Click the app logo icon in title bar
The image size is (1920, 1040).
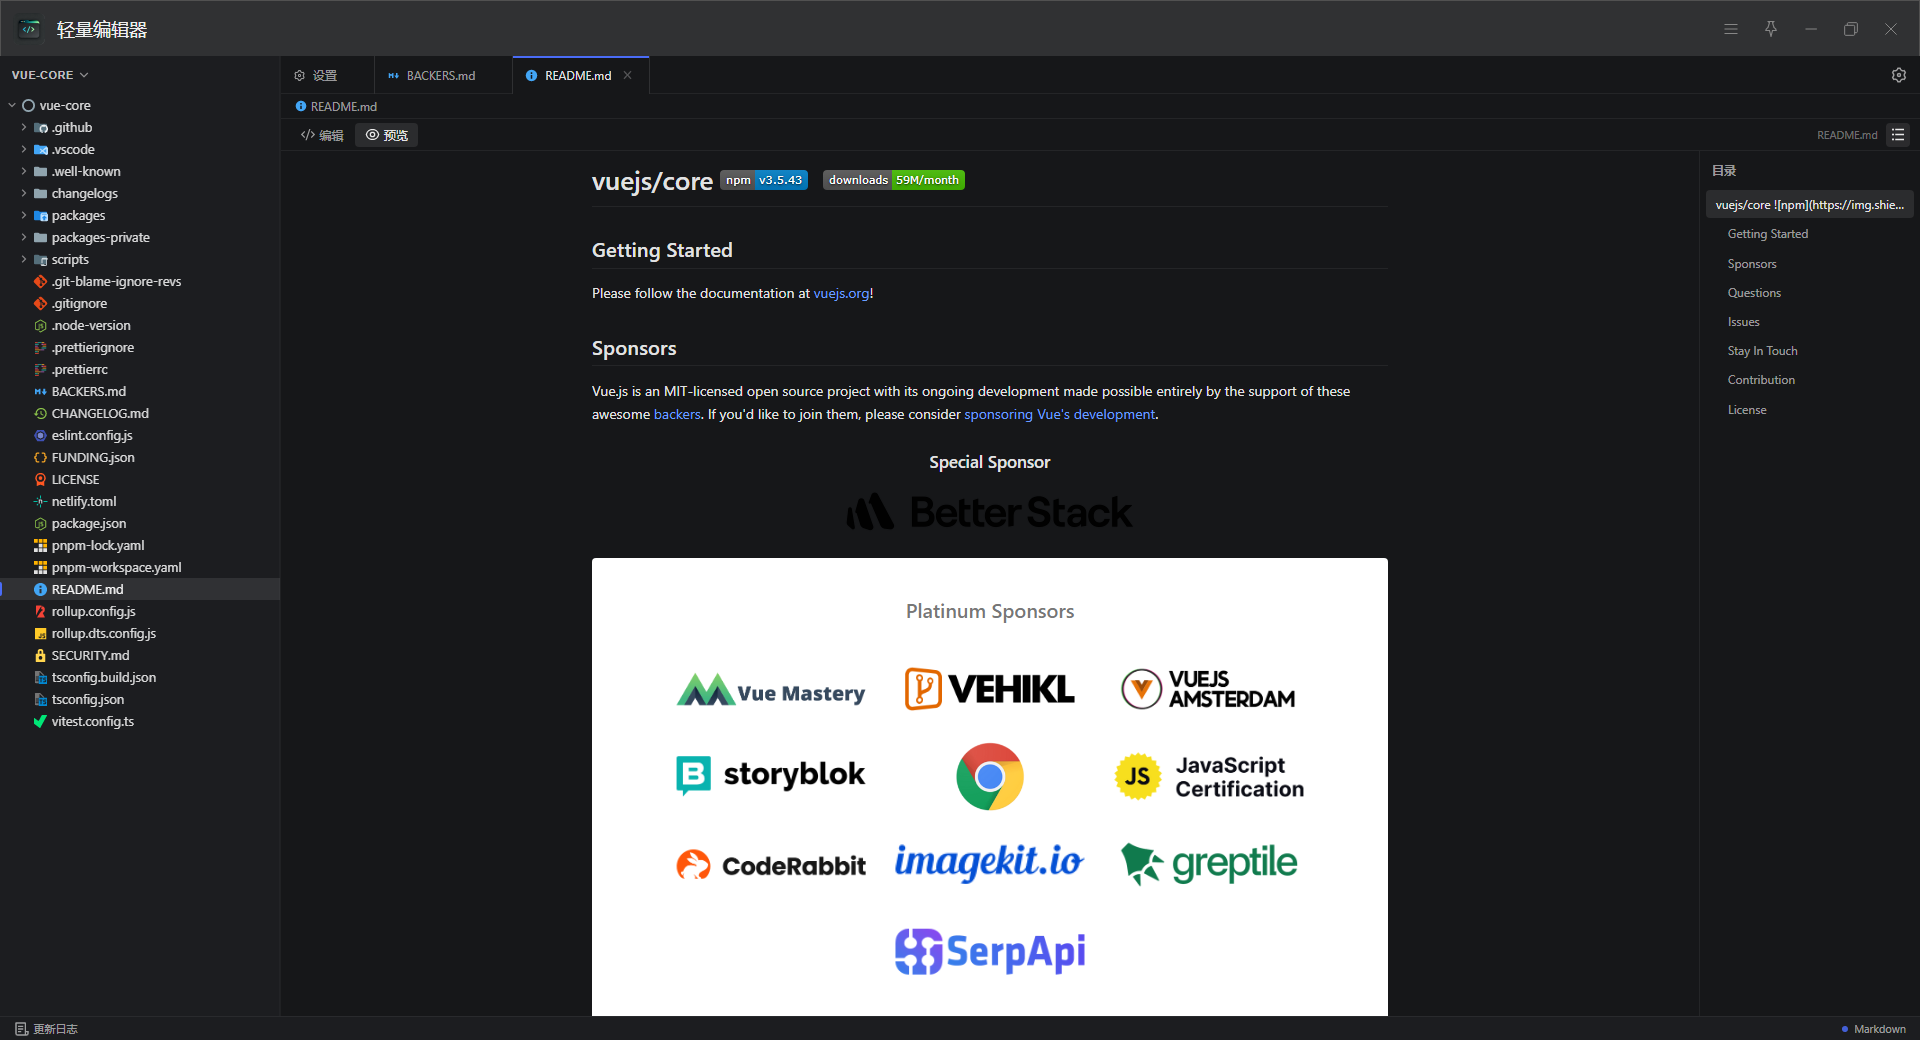coord(29,29)
